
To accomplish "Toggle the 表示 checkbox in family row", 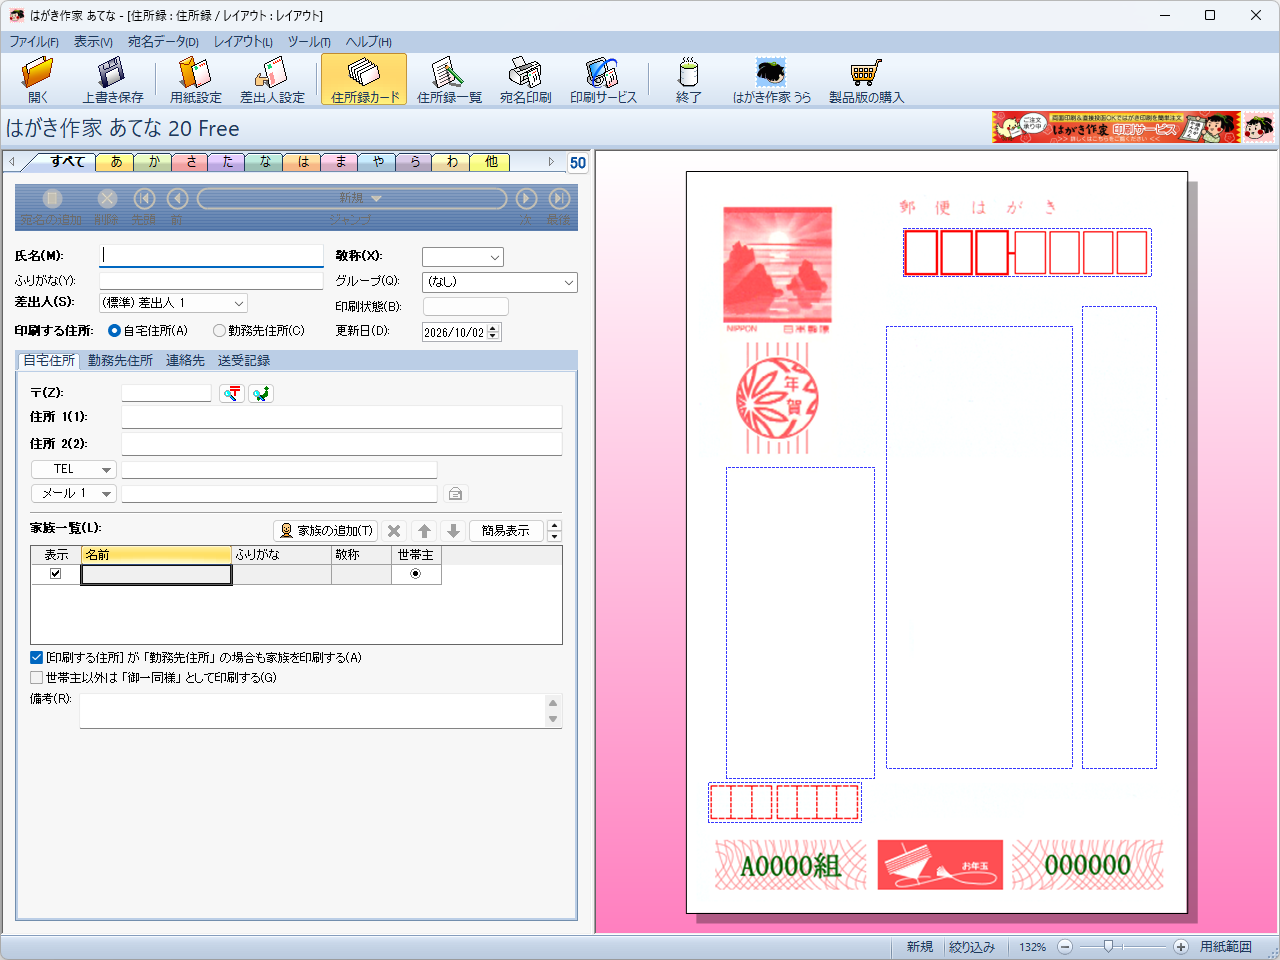I will pyautogui.click(x=55, y=574).
